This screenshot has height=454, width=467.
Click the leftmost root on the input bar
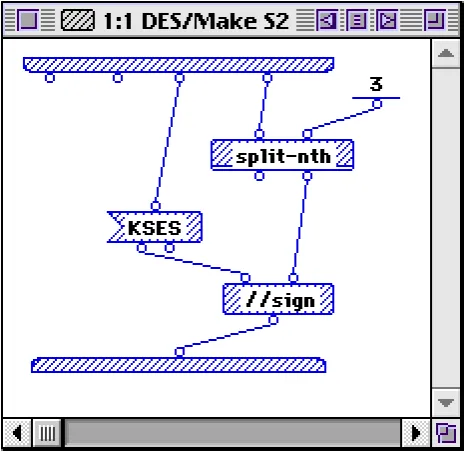point(50,78)
